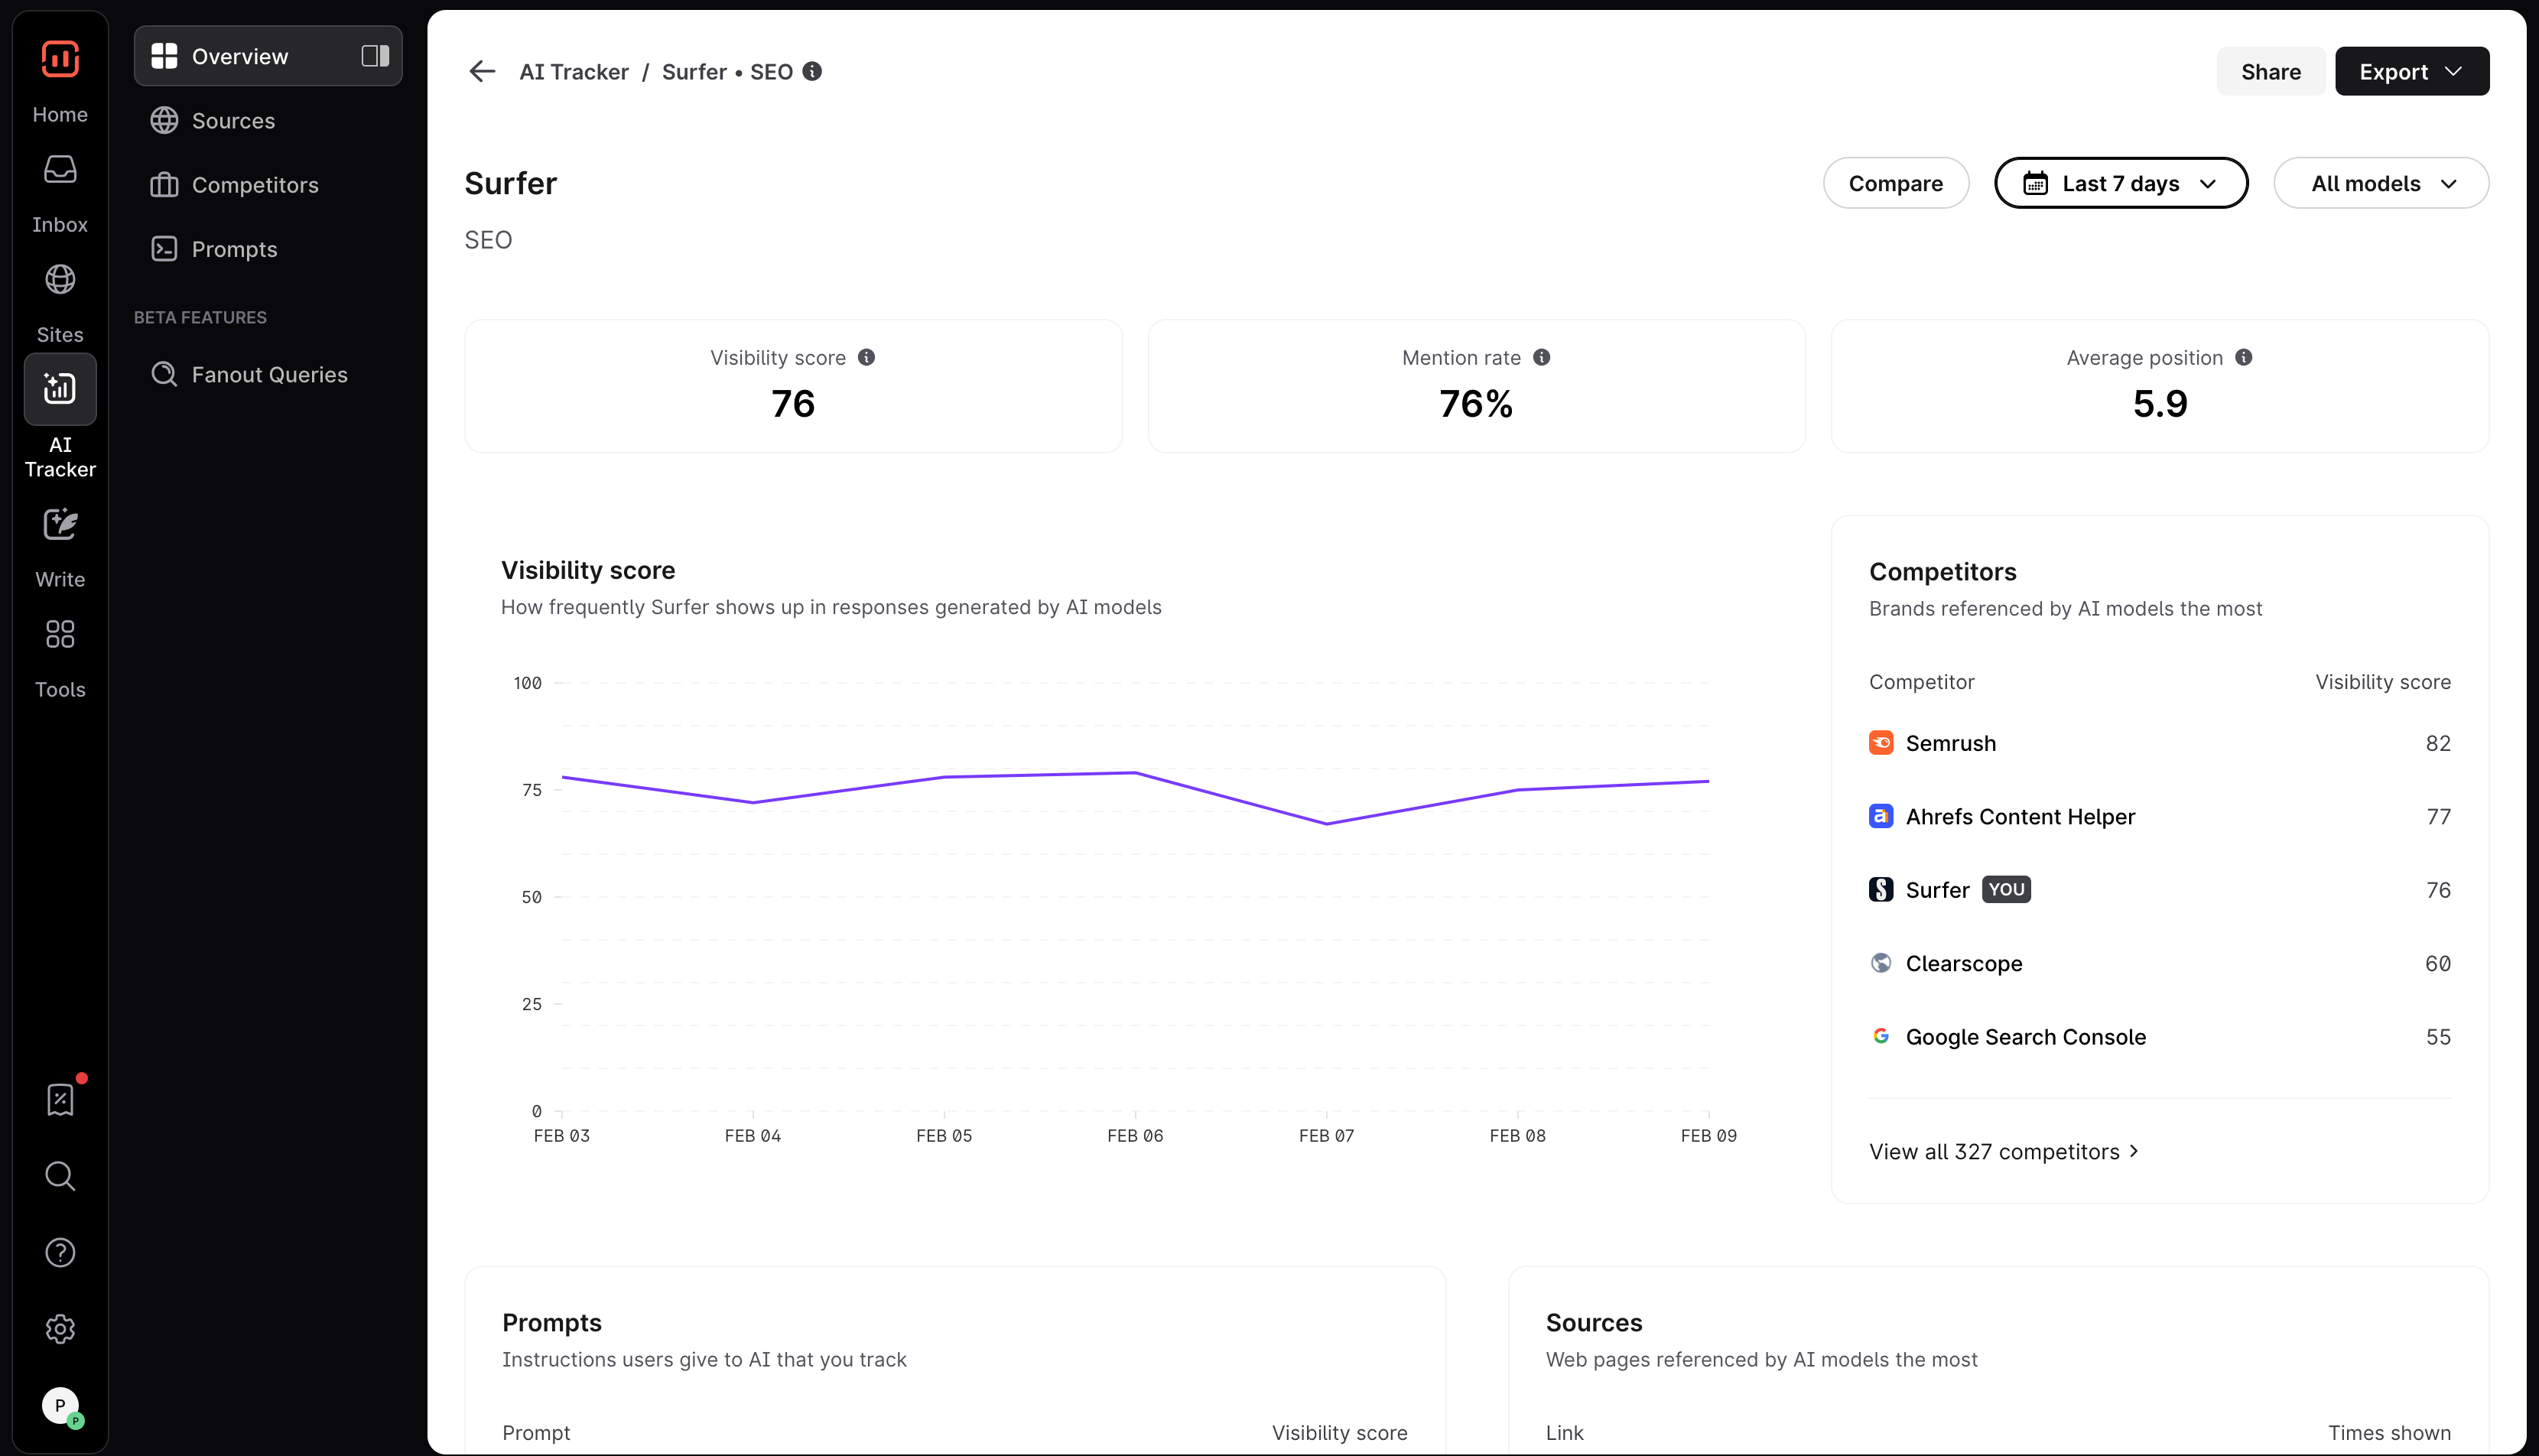Expand the Last 7 days dropdown
Viewport: 2539px width, 1456px height.
point(2120,183)
